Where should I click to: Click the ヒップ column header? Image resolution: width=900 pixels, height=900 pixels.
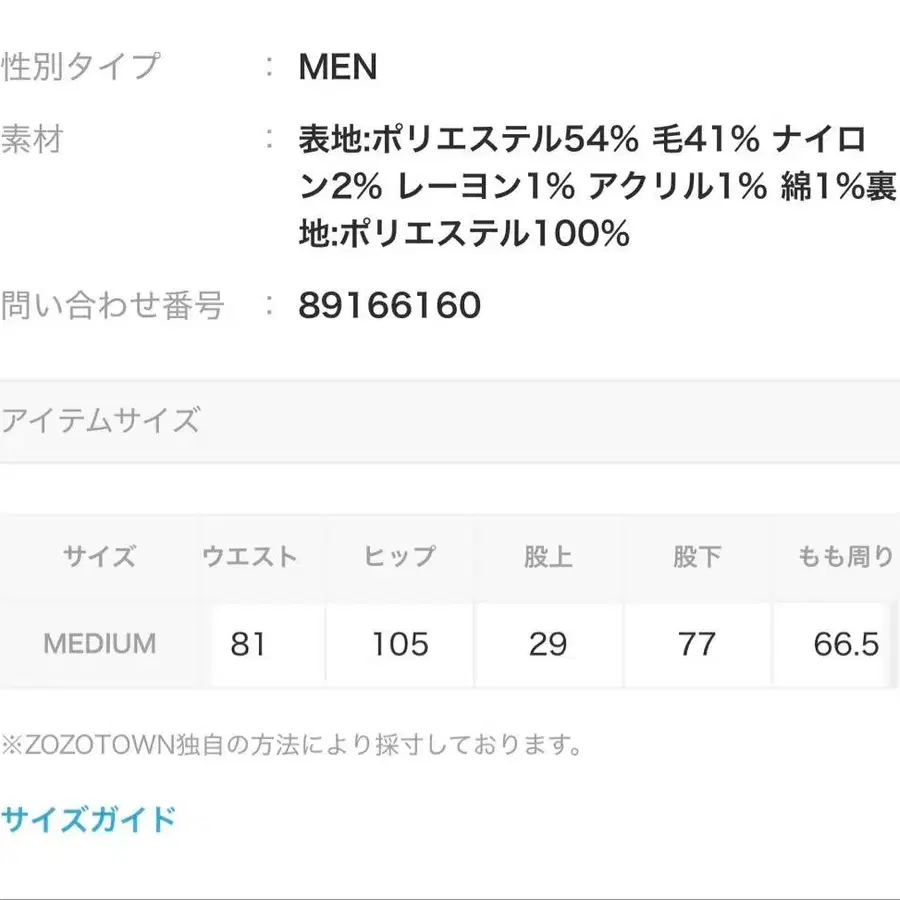(398, 556)
